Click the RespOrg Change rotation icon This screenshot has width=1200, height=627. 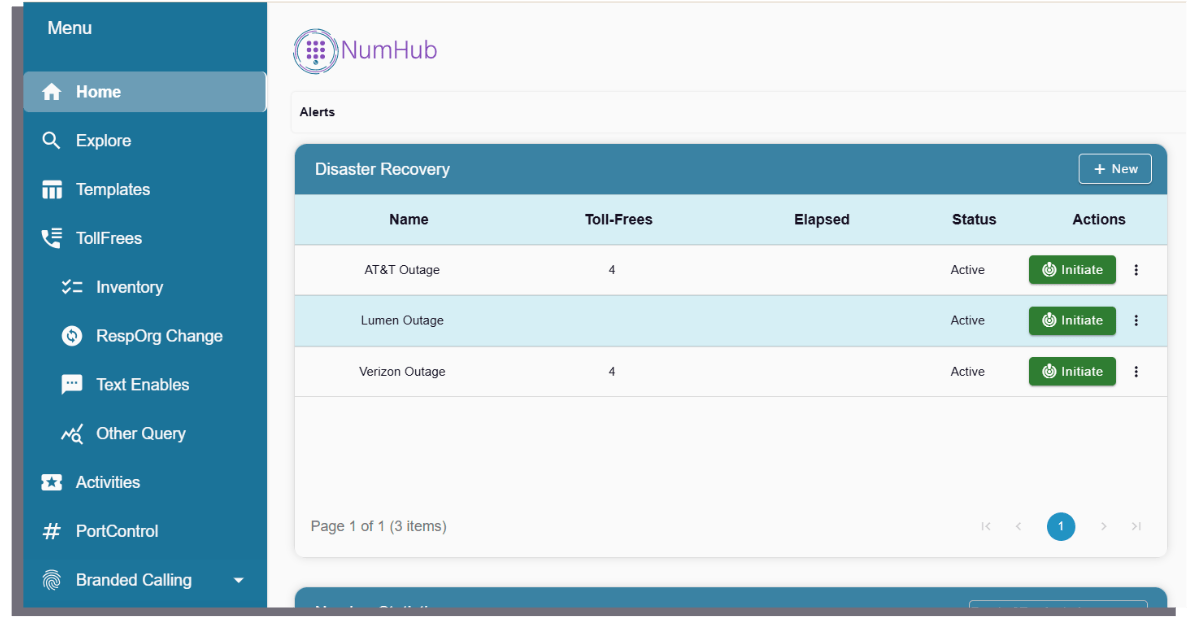pyautogui.click(x=71, y=335)
